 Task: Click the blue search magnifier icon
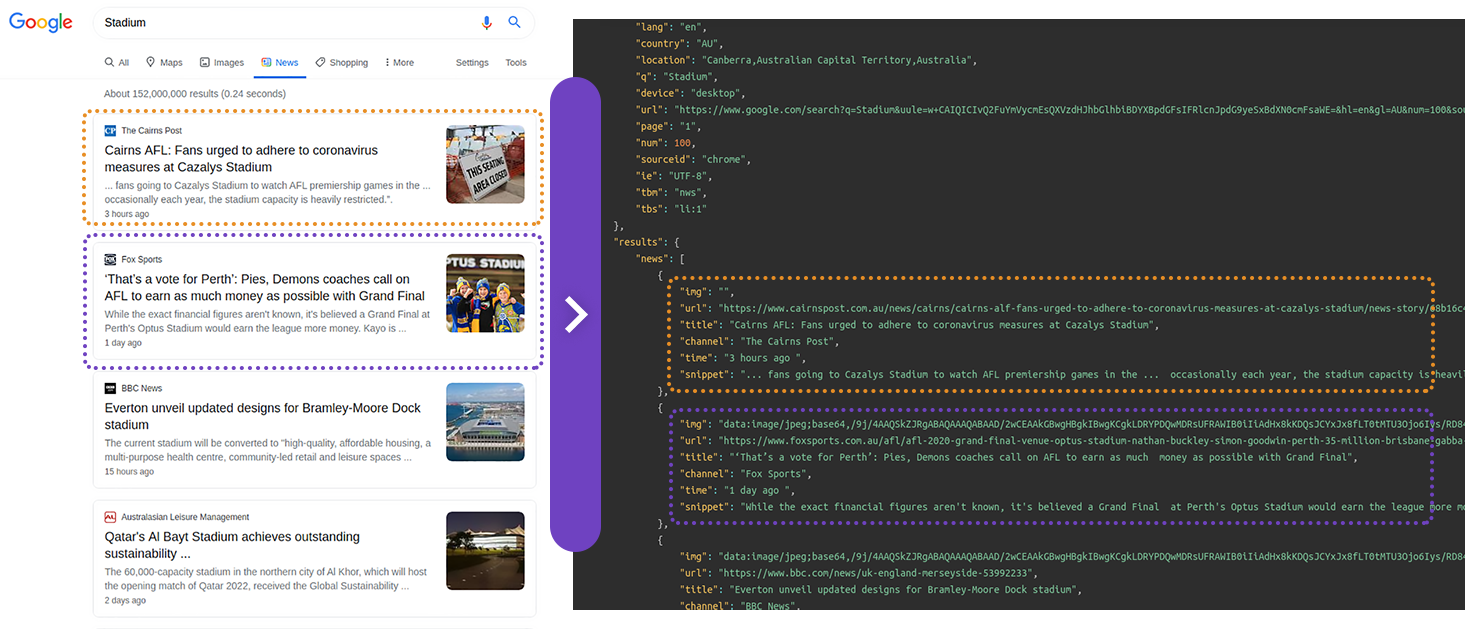[514, 22]
